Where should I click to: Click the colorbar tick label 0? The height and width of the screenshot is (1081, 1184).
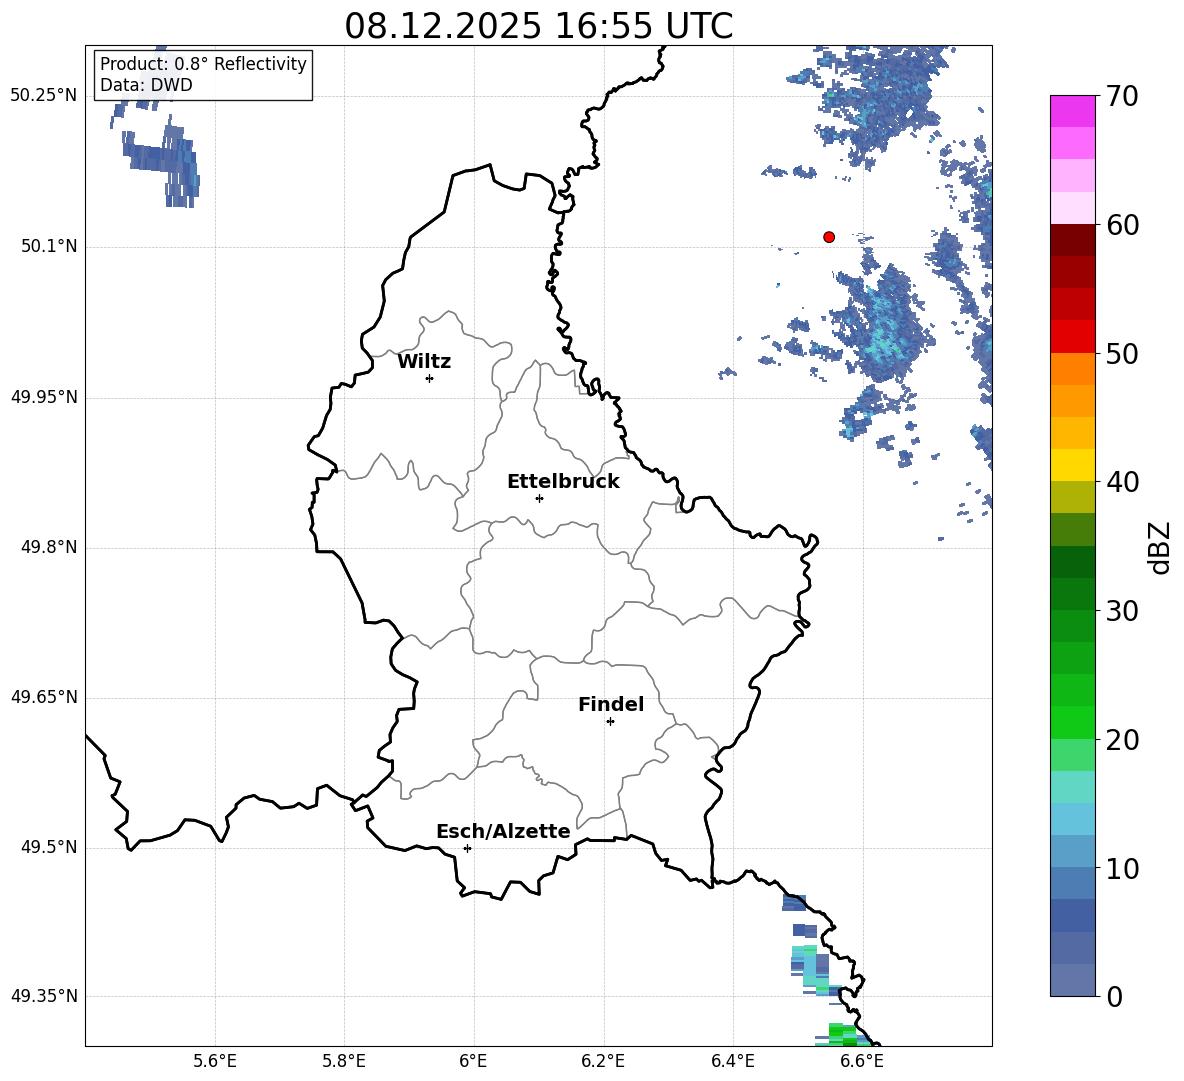pos(1114,996)
